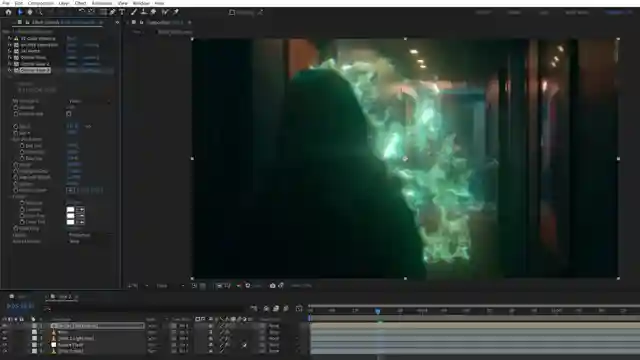This screenshot has width=640, height=360.
Task: Open the Edit menu
Action: coord(19,3)
